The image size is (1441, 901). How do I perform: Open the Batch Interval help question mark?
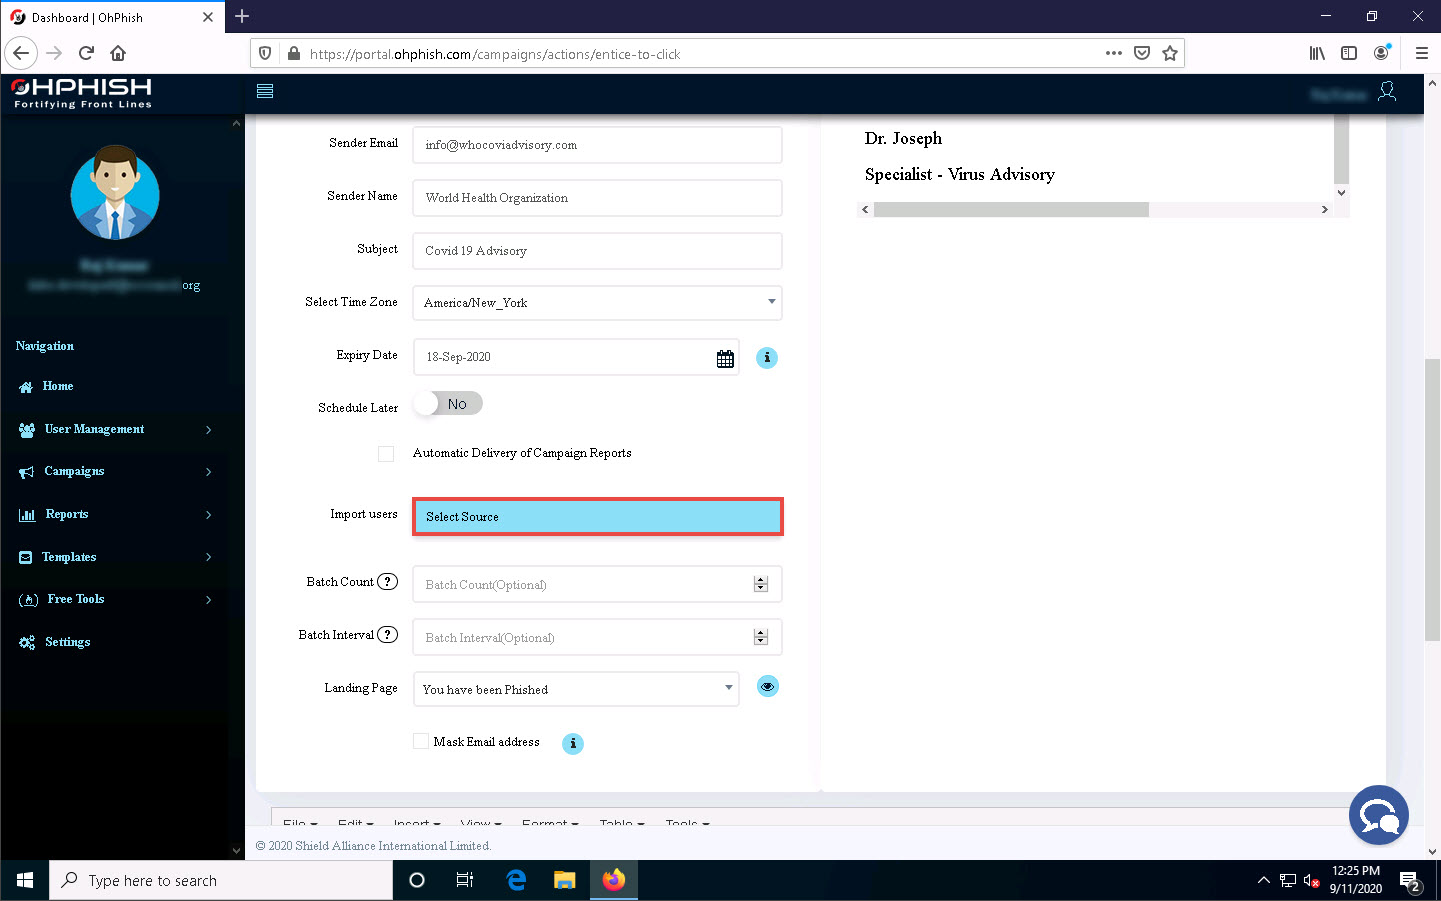tap(388, 635)
